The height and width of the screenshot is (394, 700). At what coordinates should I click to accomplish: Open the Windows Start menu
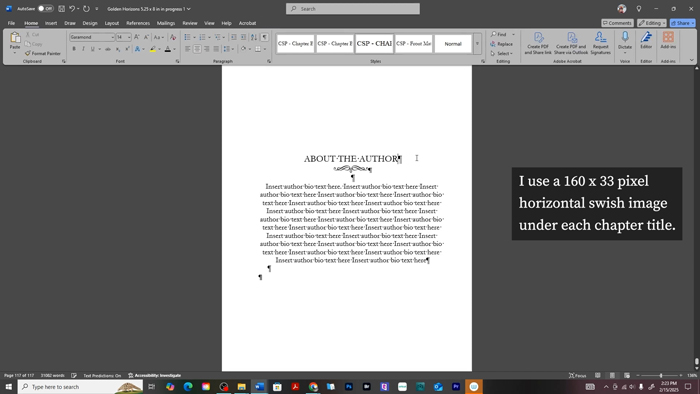pos(8,387)
